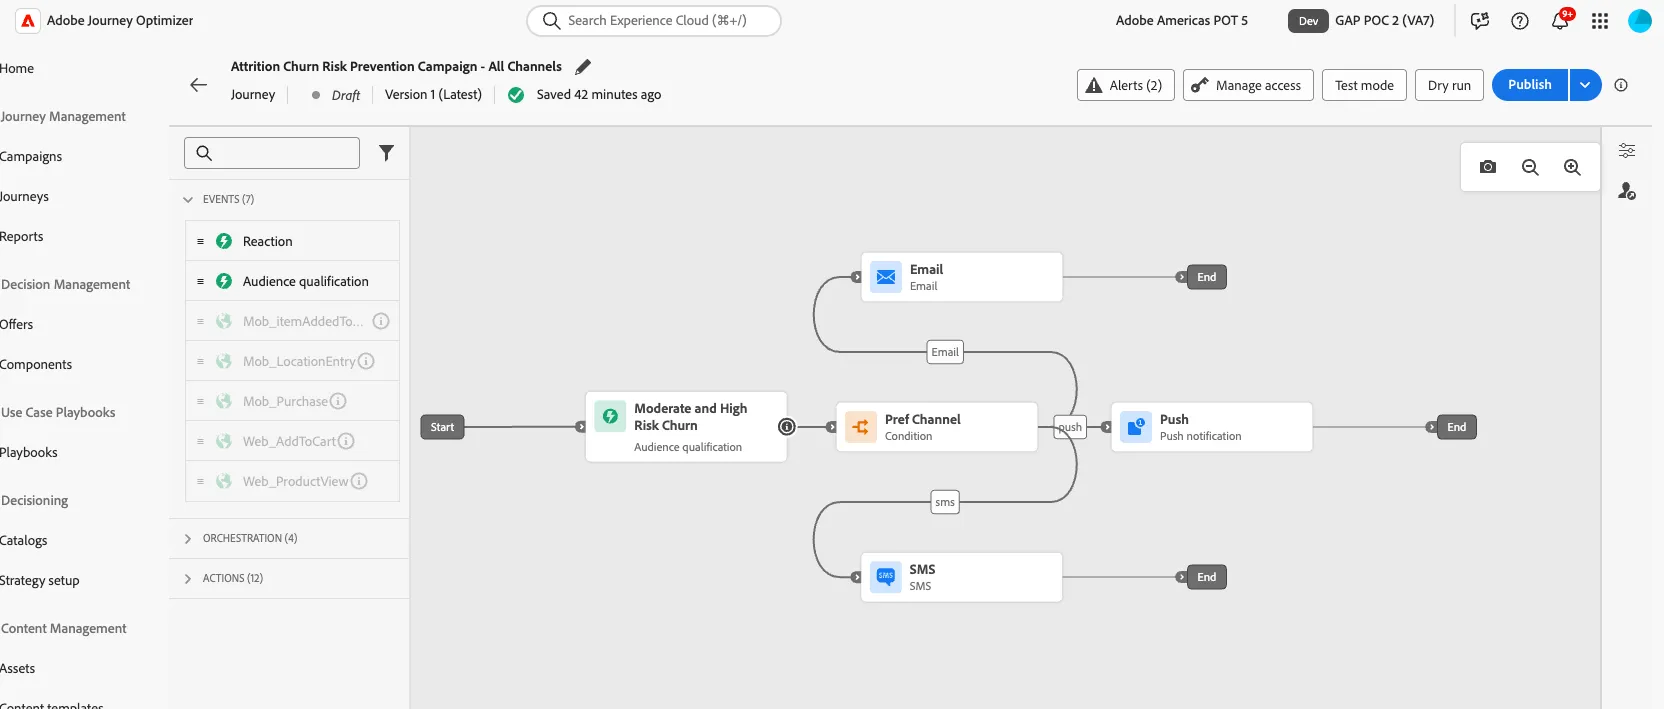The height and width of the screenshot is (709, 1664).
Task: Expand the ACTIONS section
Action: click(x=188, y=579)
